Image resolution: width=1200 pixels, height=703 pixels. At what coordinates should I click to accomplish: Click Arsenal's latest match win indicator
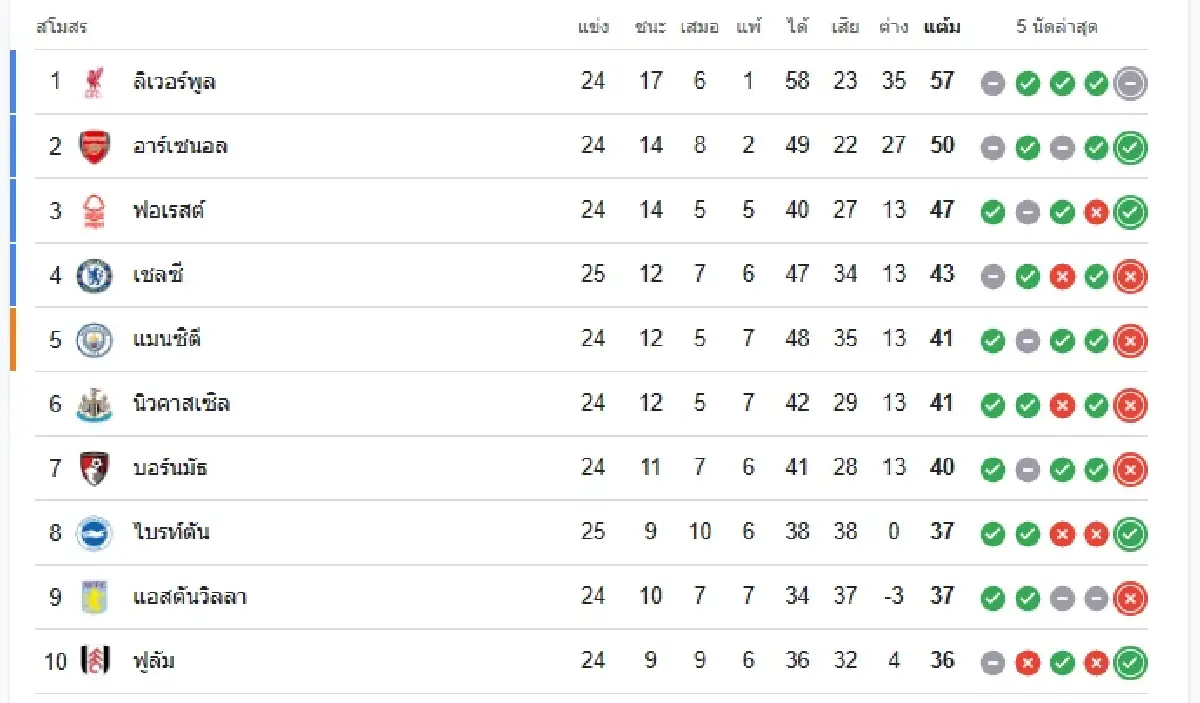pos(1130,148)
